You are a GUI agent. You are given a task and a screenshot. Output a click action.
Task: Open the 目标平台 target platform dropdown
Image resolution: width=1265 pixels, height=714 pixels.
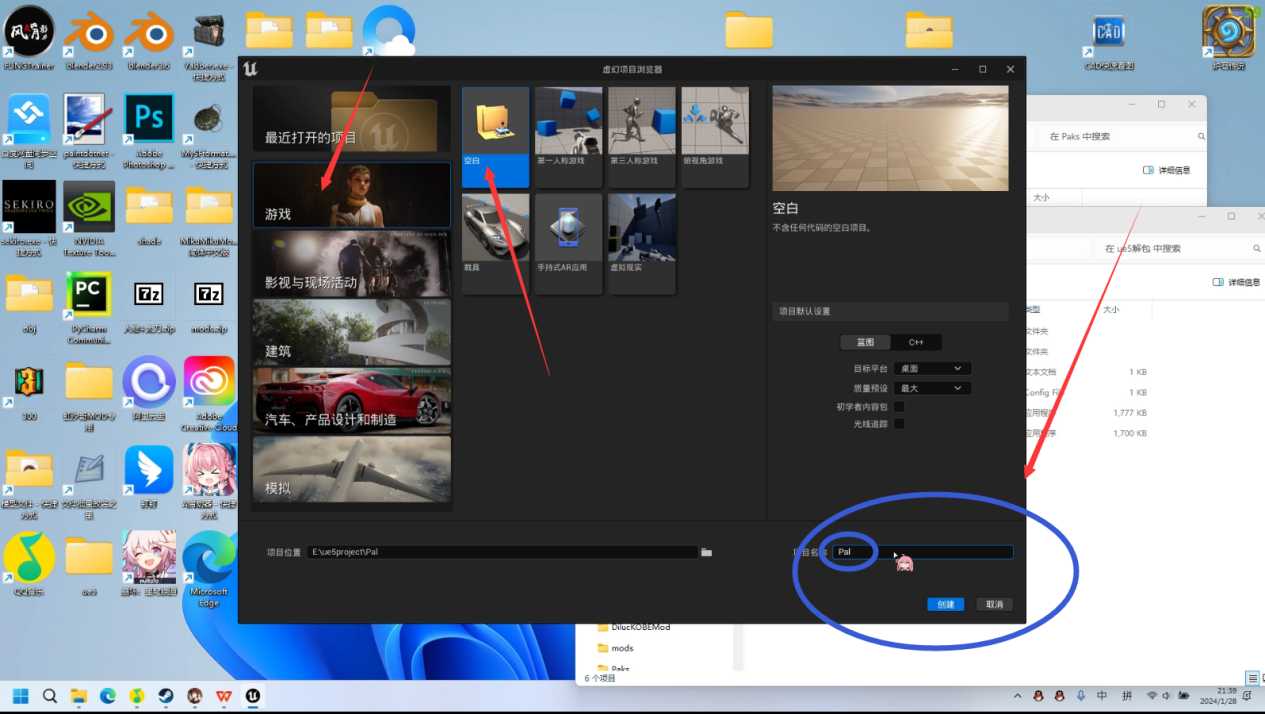tap(931, 369)
